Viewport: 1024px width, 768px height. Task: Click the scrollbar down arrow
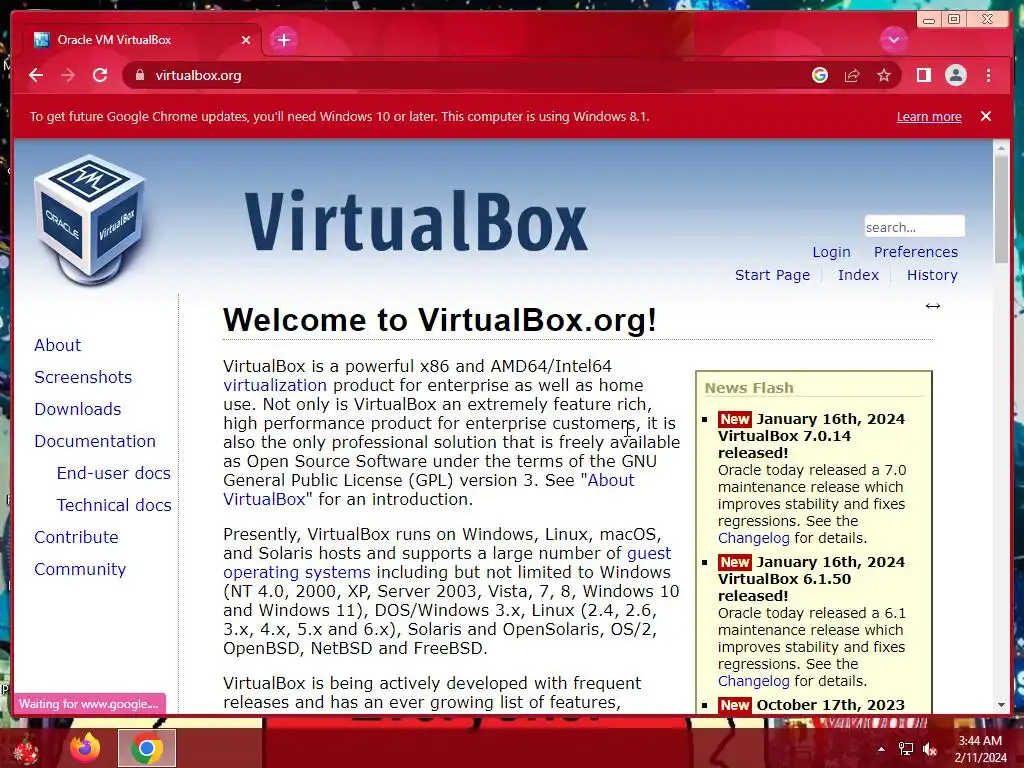click(1001, 705)
